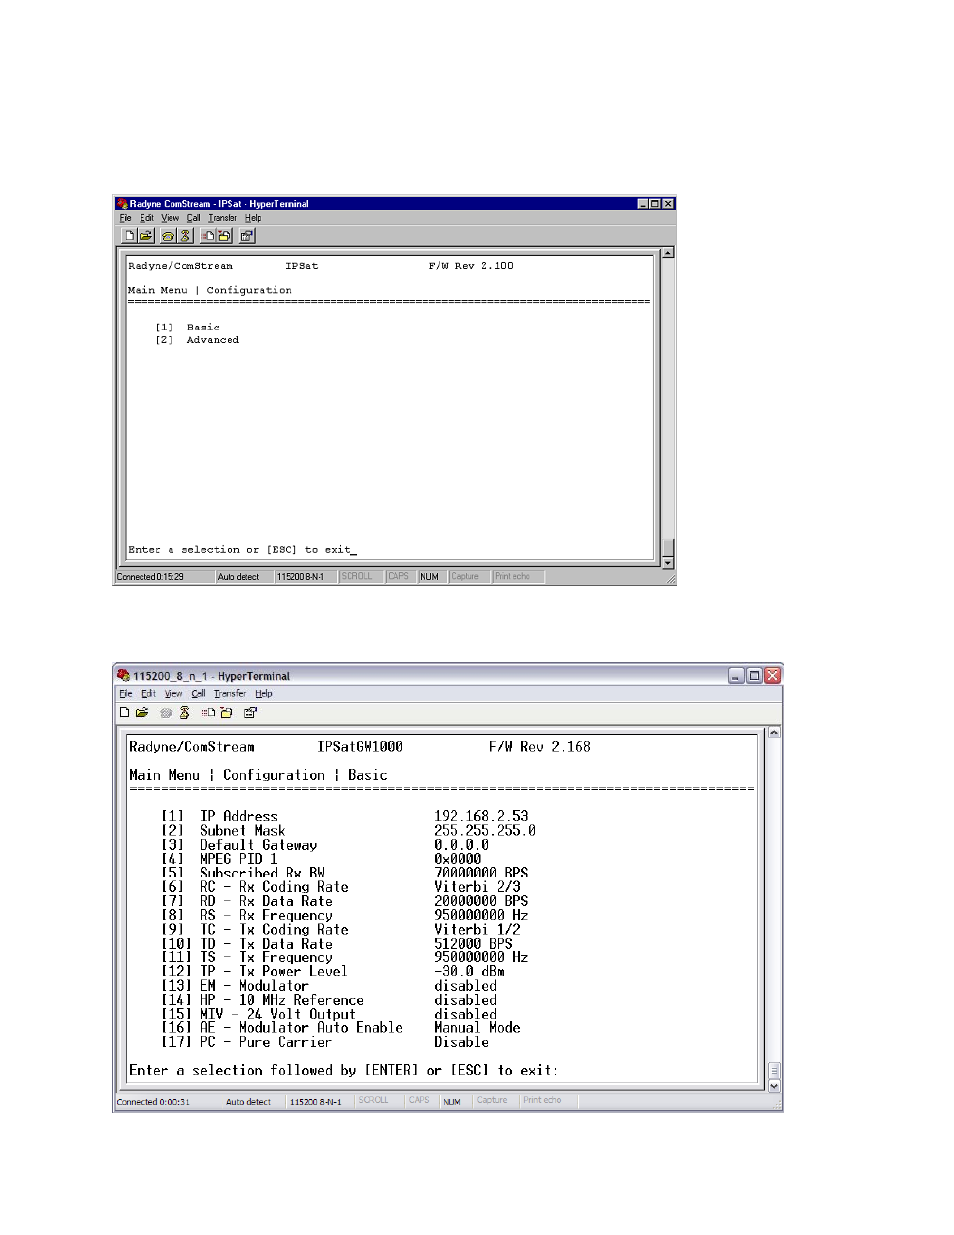Click value '255.255.255.0'
The width and height of the screenshot is (954, 1235).
[485, 830]
